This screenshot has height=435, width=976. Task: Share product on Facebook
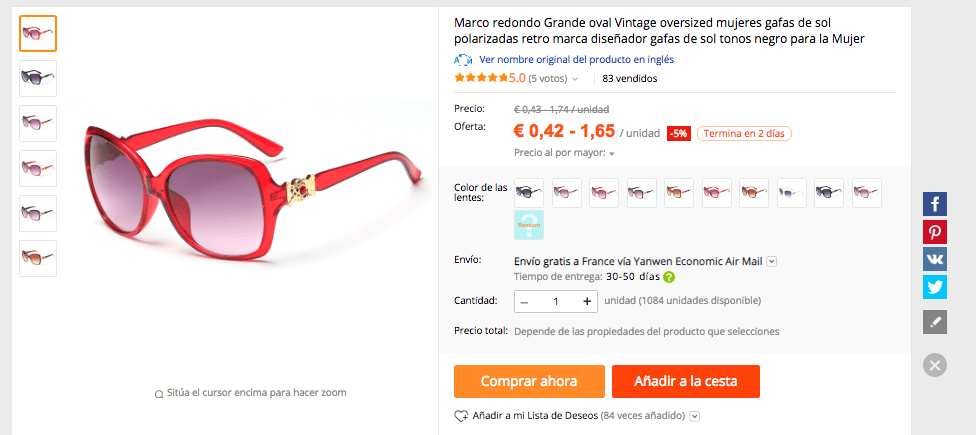pyautogui.click(x=934, y=204)
